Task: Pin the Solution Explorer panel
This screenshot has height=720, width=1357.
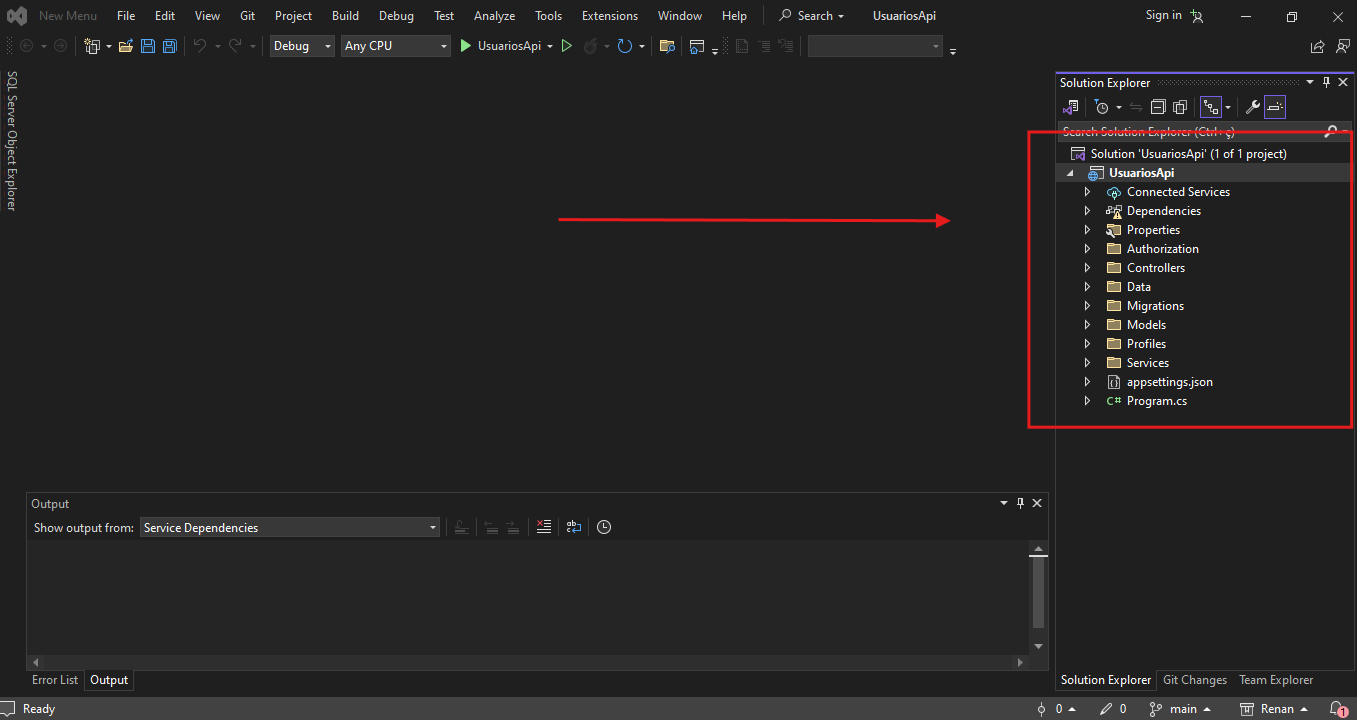Action: coord(1327,83)
